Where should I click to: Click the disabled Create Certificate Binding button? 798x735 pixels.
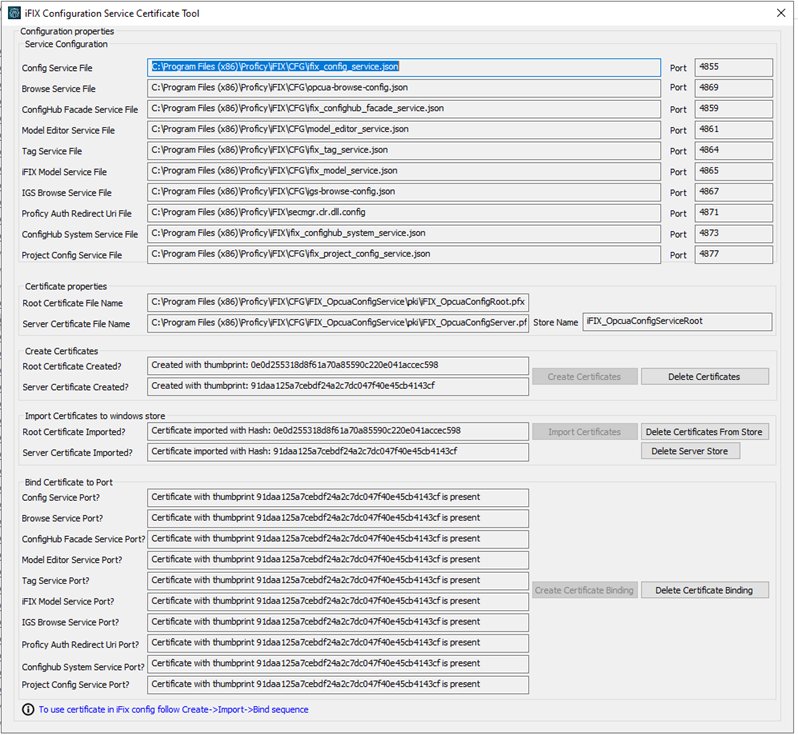584,590
